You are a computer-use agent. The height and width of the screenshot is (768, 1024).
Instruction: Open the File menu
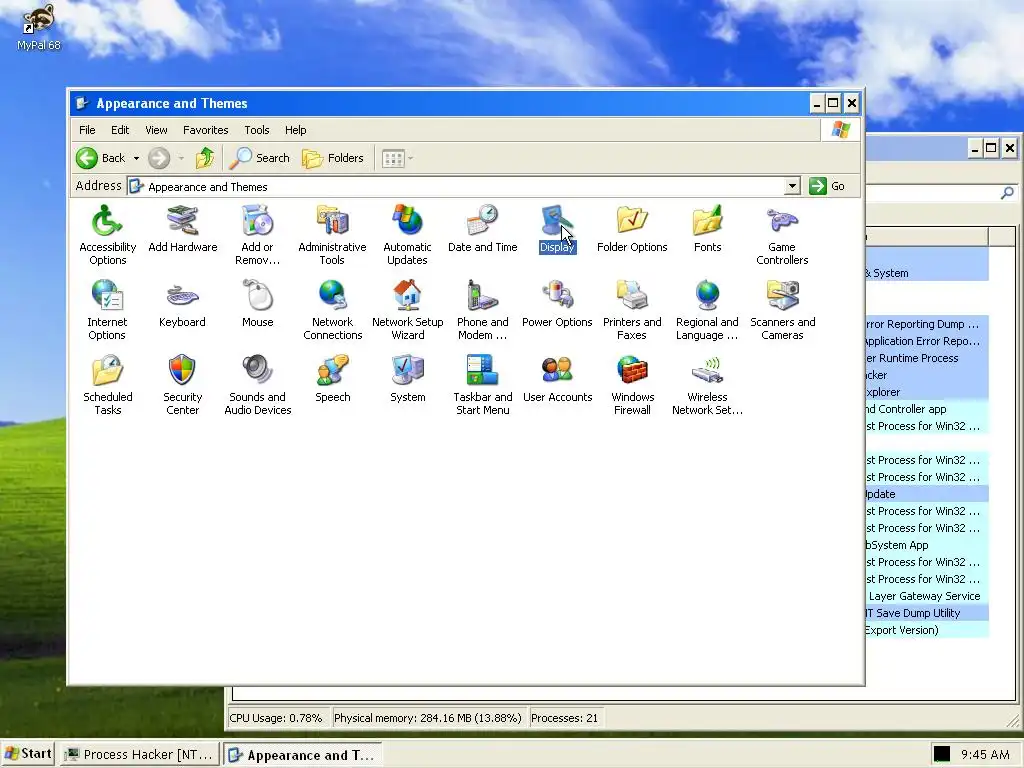pos(87,130)
